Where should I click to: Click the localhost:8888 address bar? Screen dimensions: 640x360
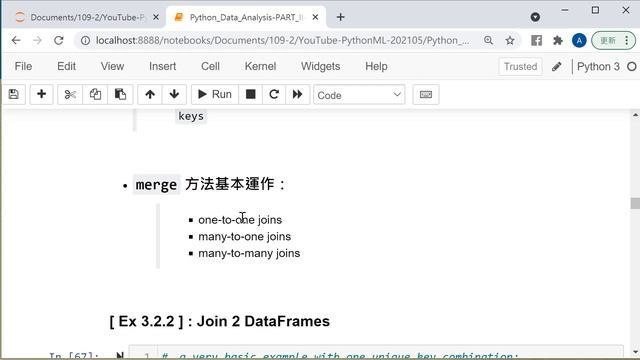[x=282, y=40]
